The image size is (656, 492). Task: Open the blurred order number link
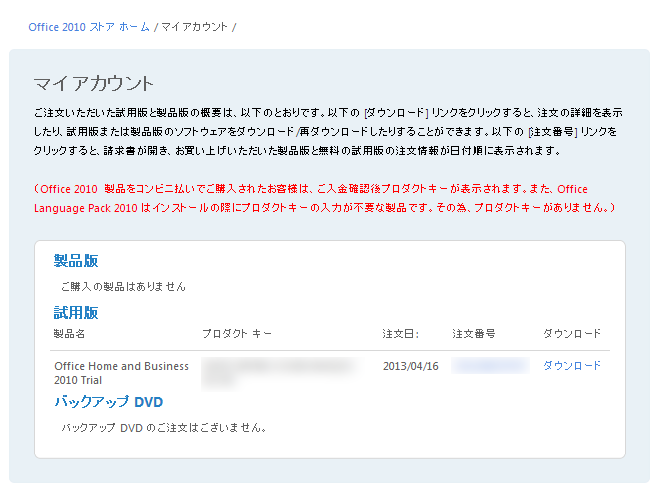(x=490, y=366)
